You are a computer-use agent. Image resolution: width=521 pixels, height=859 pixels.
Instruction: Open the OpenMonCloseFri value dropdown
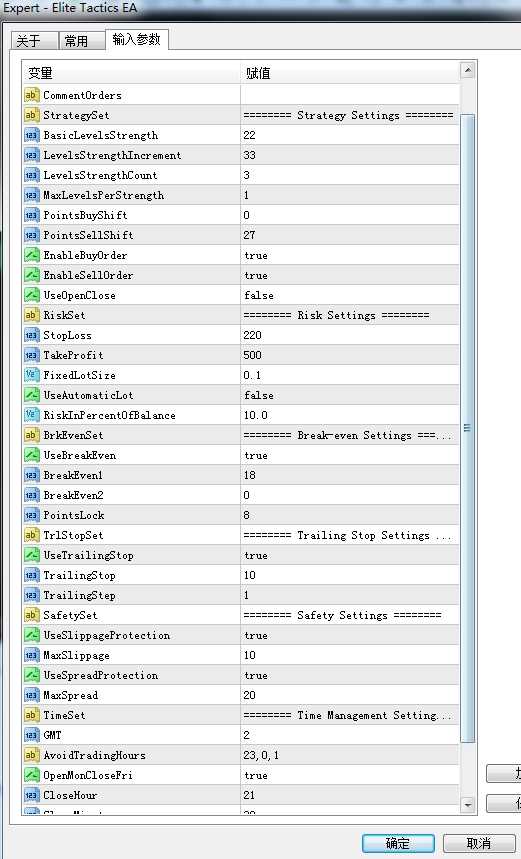click(x=350, y=775)
